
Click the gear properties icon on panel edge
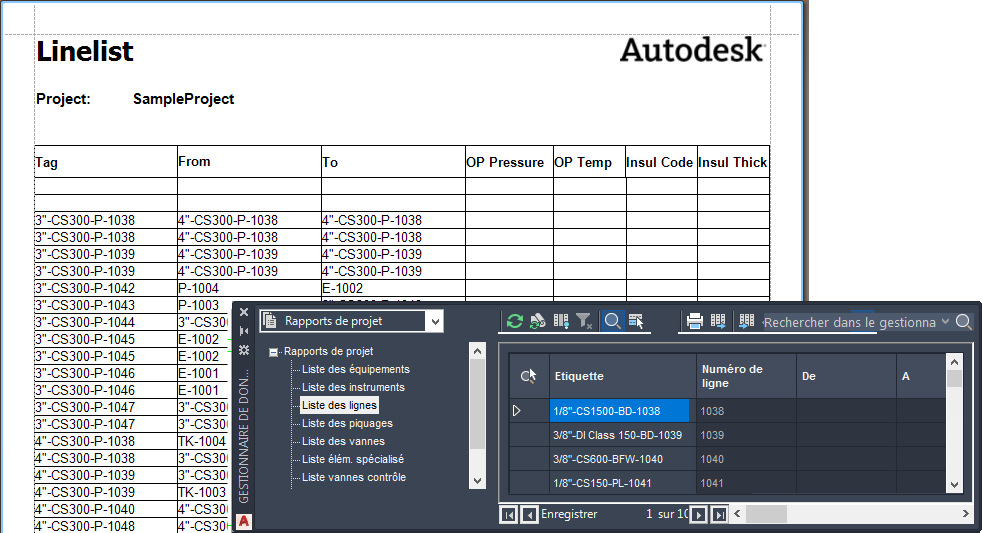click(244, 349)
